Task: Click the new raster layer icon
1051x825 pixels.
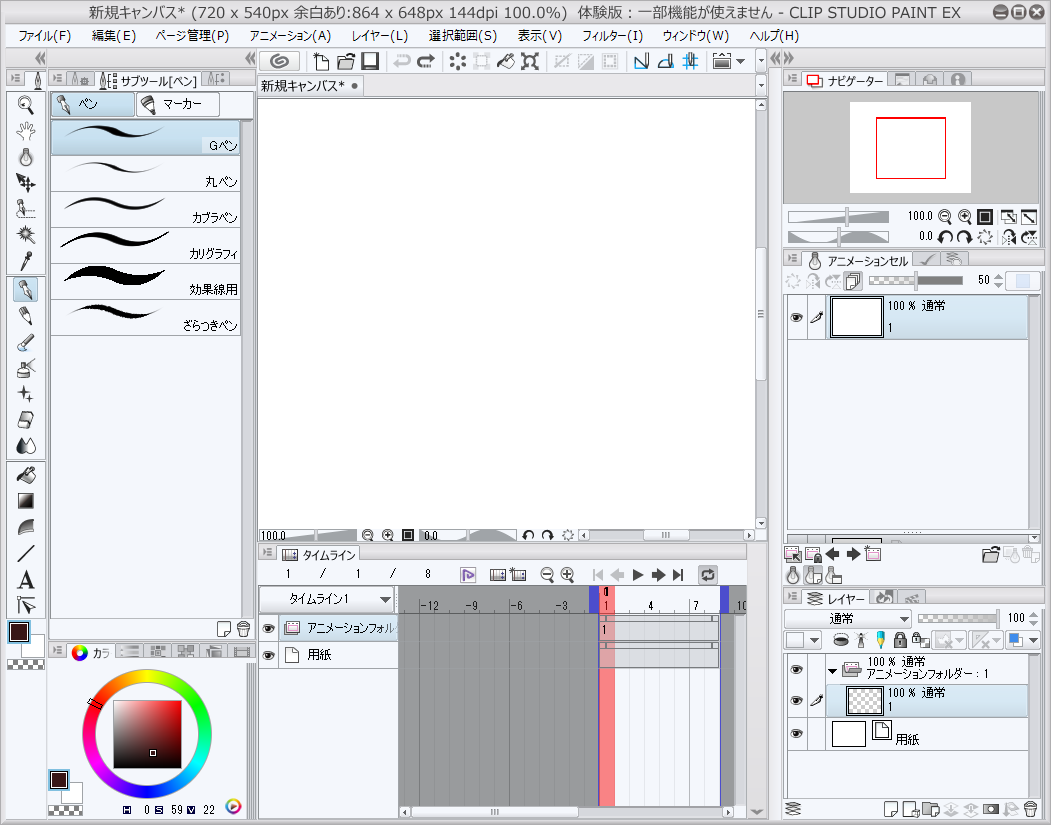Action: (x=889, y=810)
